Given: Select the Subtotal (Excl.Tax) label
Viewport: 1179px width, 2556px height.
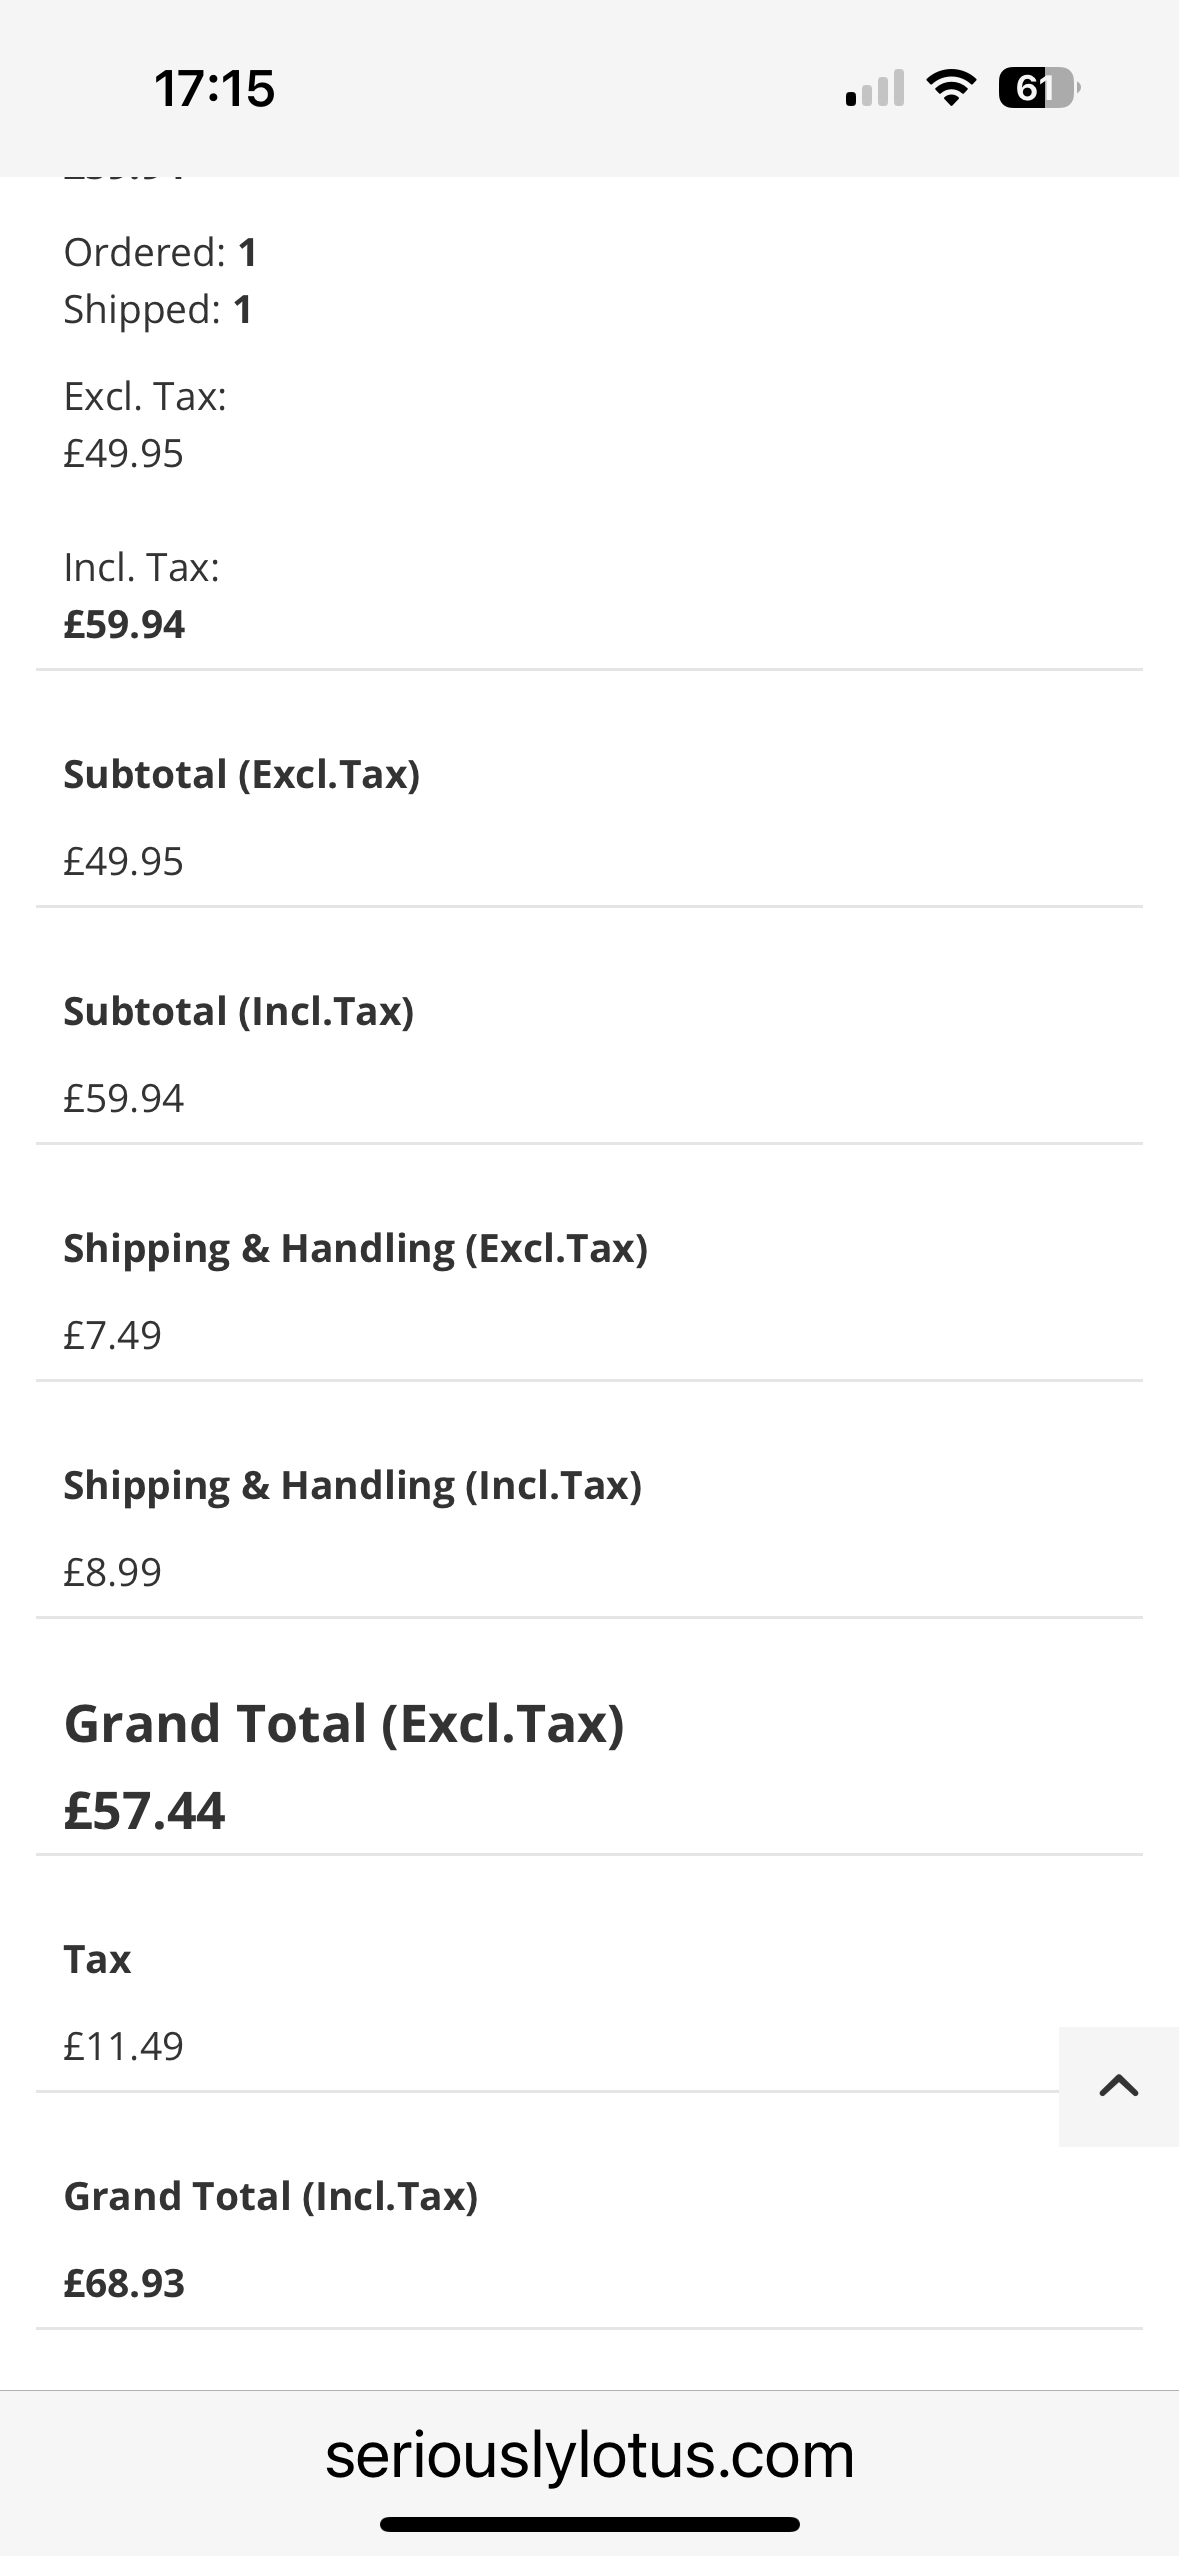Looking at the screenshot, I should [242, 774].
